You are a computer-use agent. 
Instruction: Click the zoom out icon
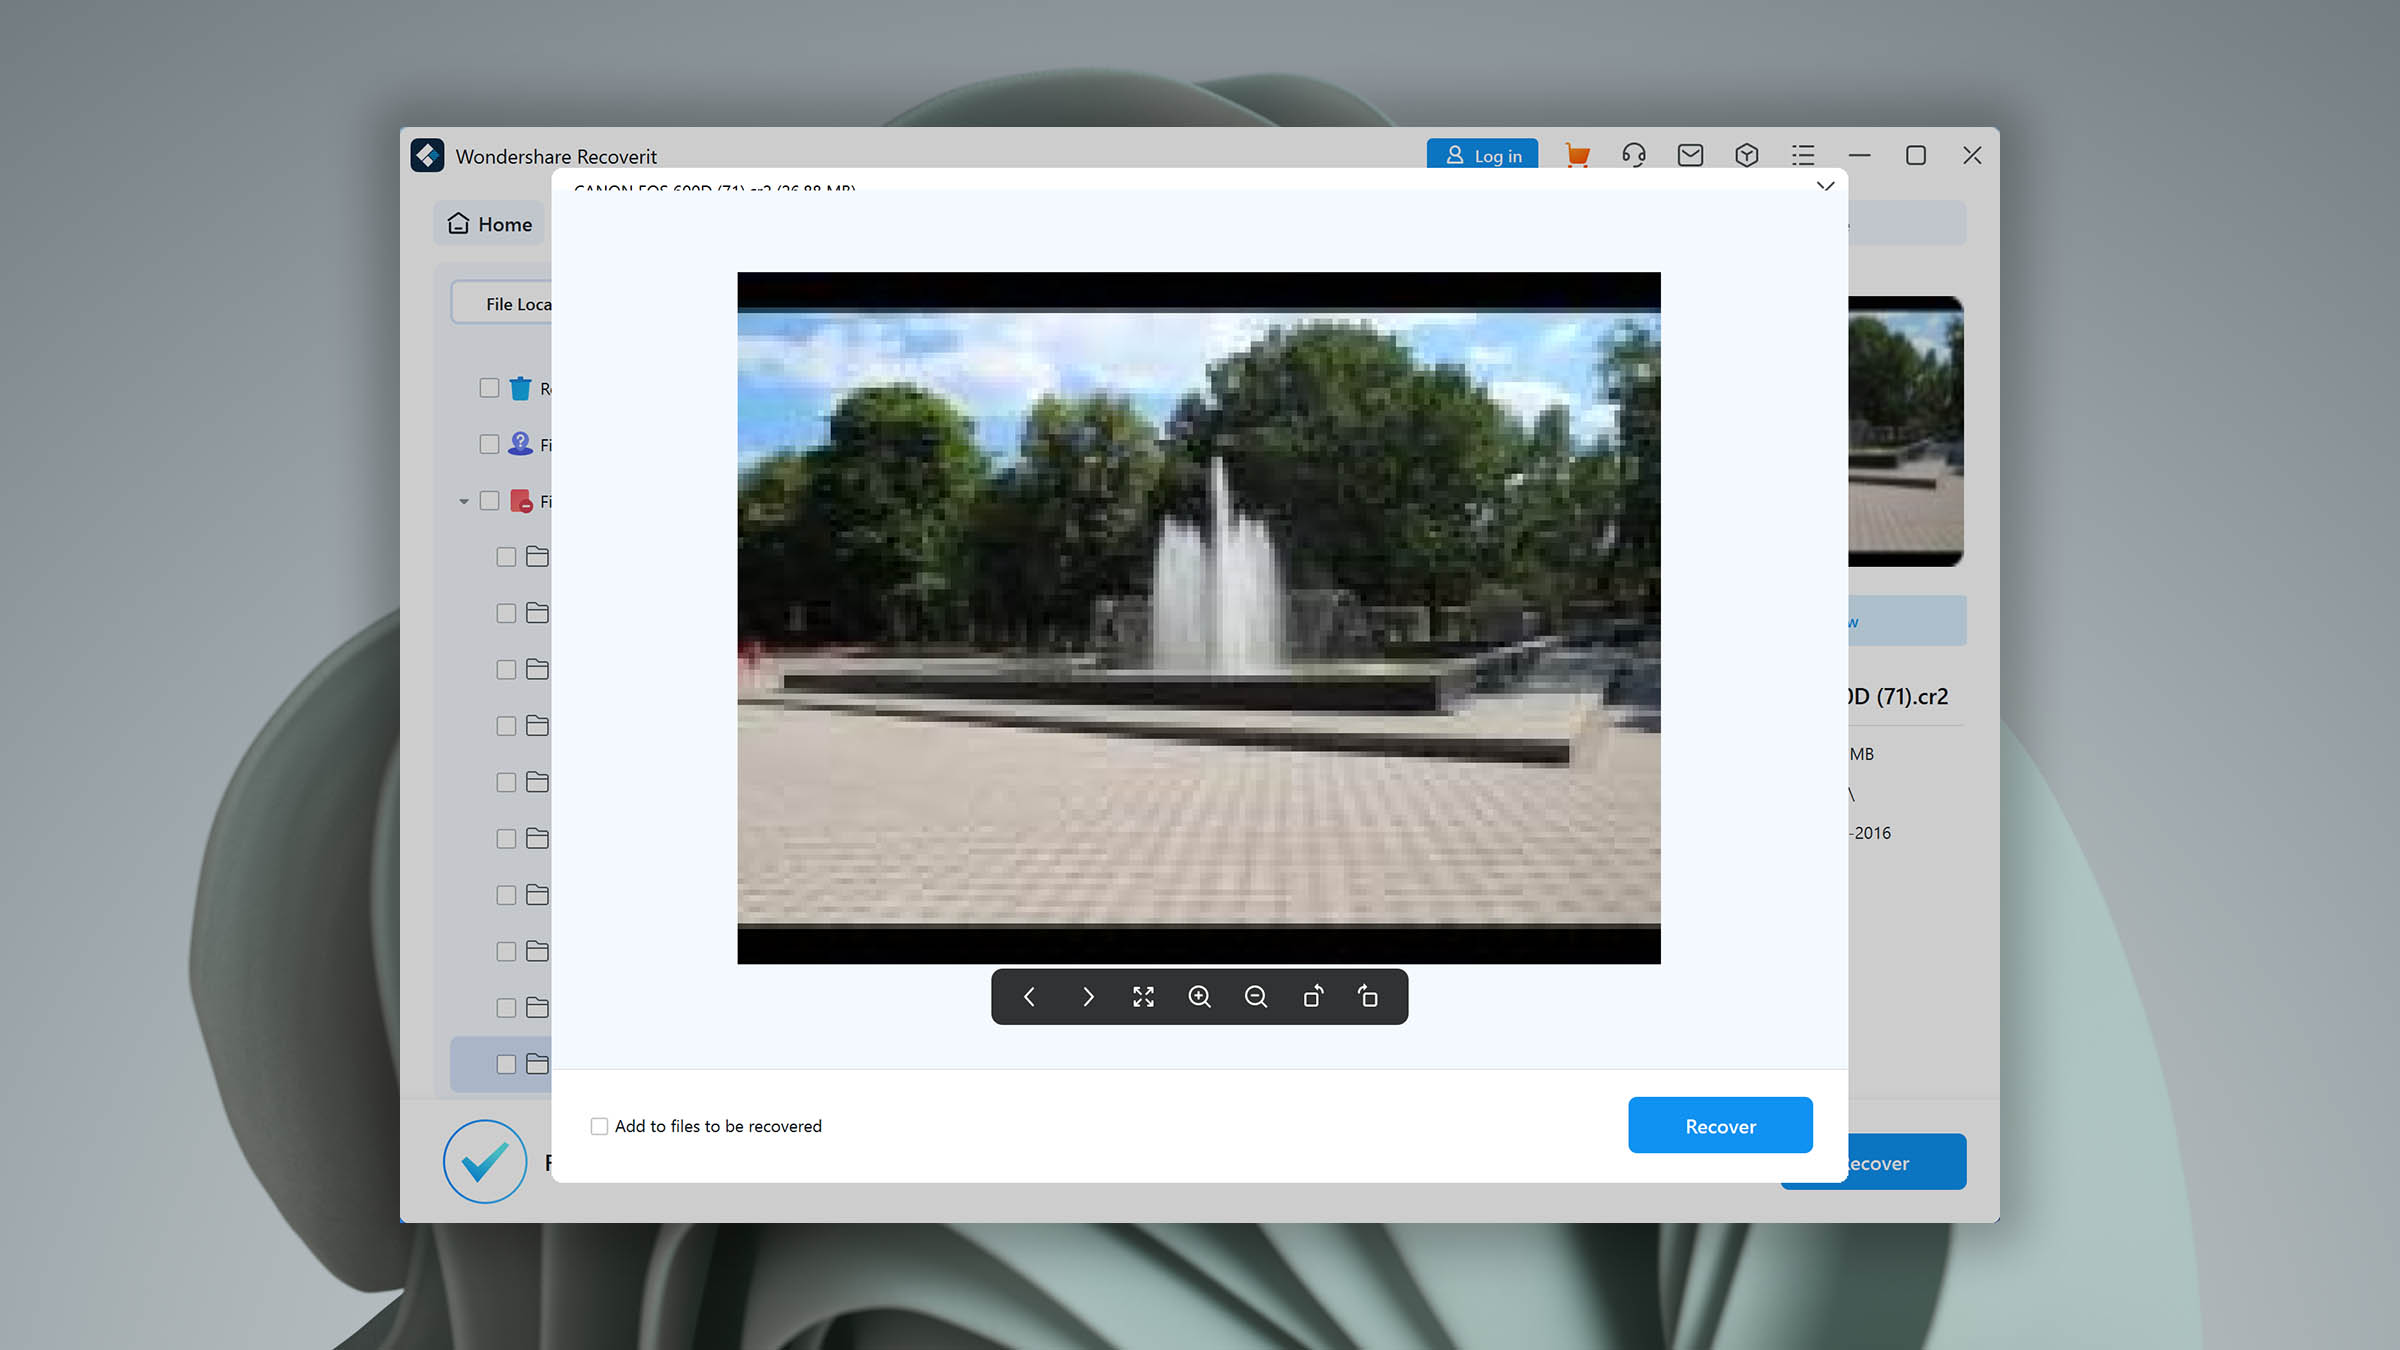[x=1256, y=996]
